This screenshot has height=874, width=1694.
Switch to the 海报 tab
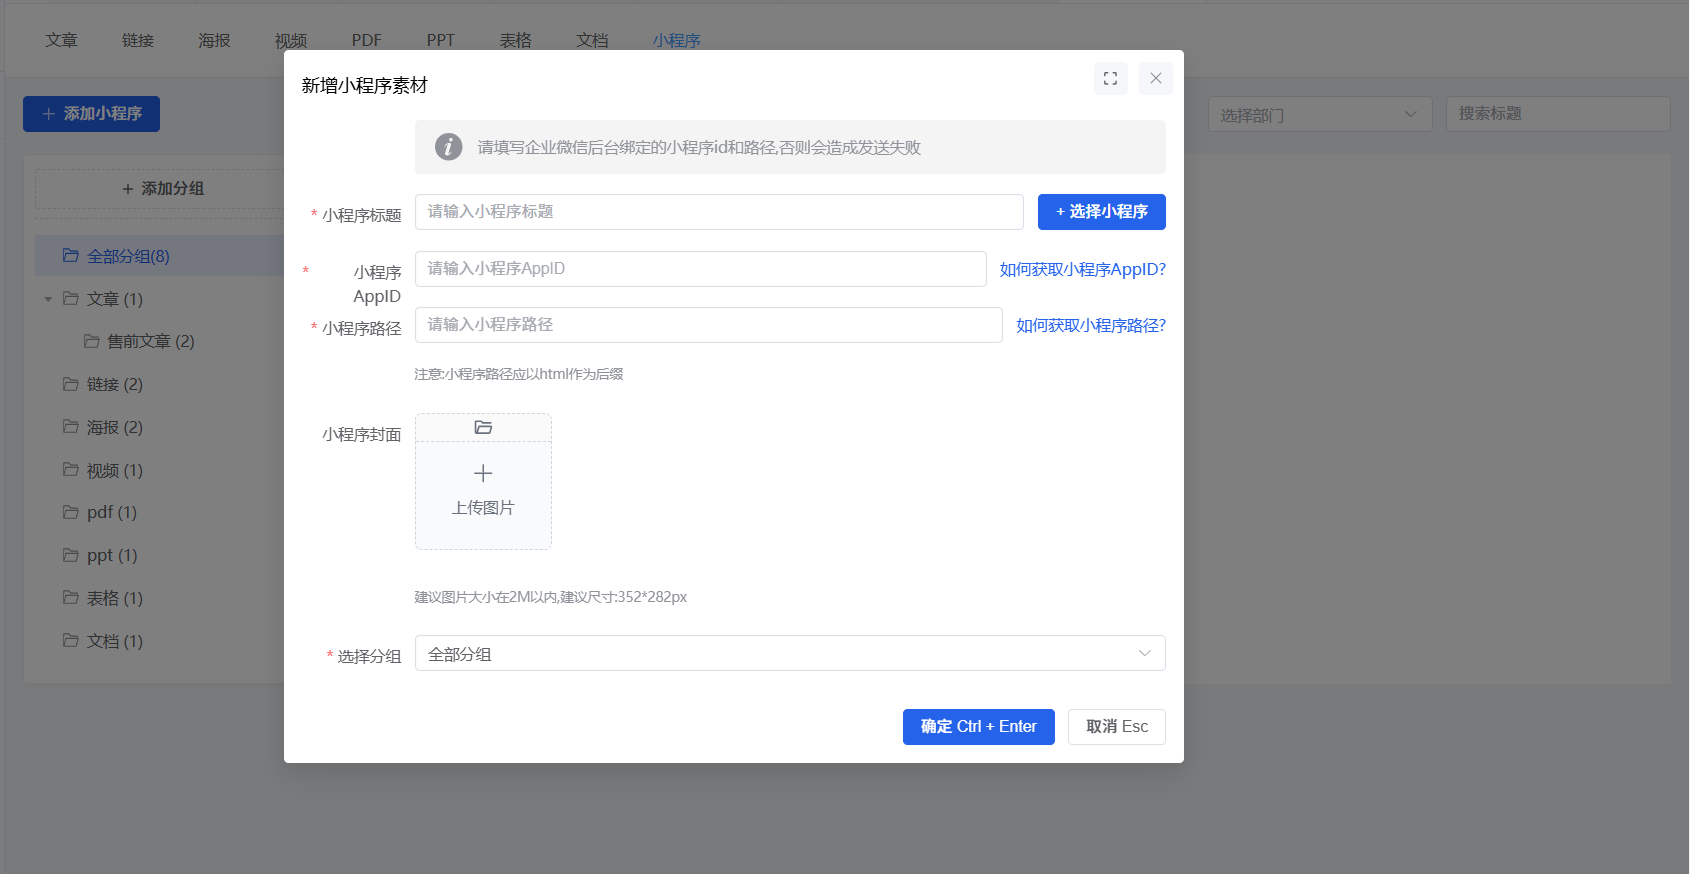click(x=214, y=40)
